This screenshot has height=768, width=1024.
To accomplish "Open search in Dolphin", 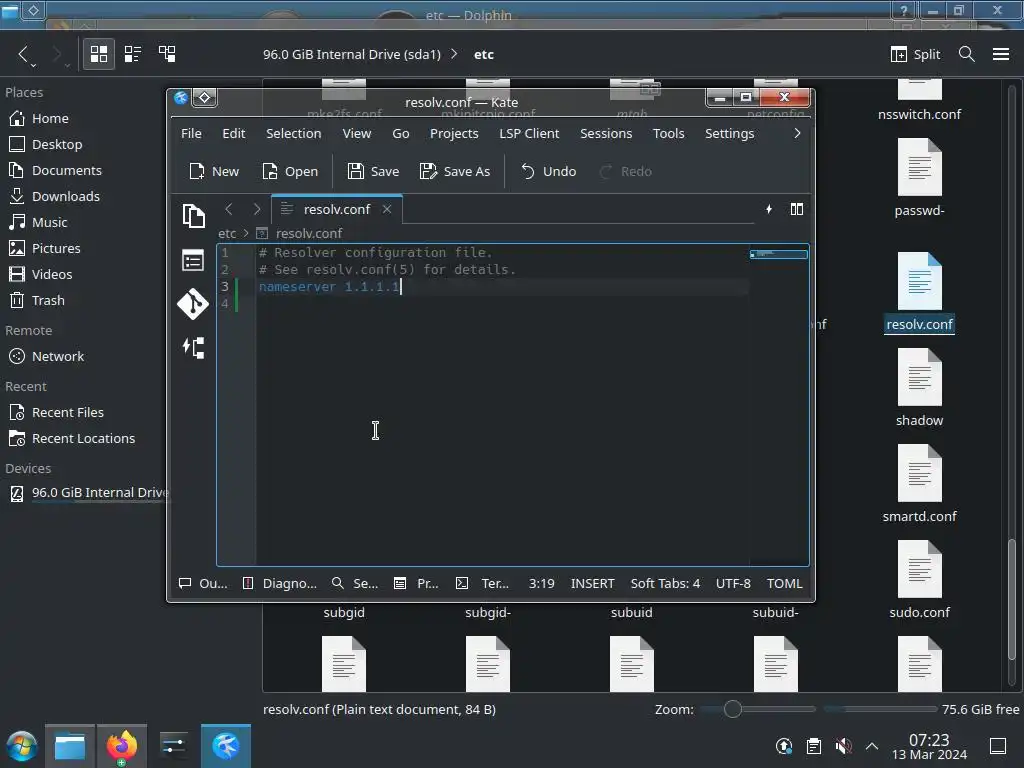I will (967, 54).
